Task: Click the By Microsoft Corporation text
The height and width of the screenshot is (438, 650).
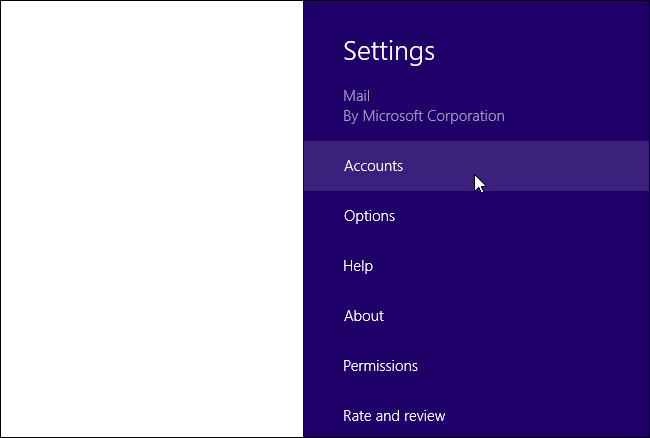Action: pos(424,116)
